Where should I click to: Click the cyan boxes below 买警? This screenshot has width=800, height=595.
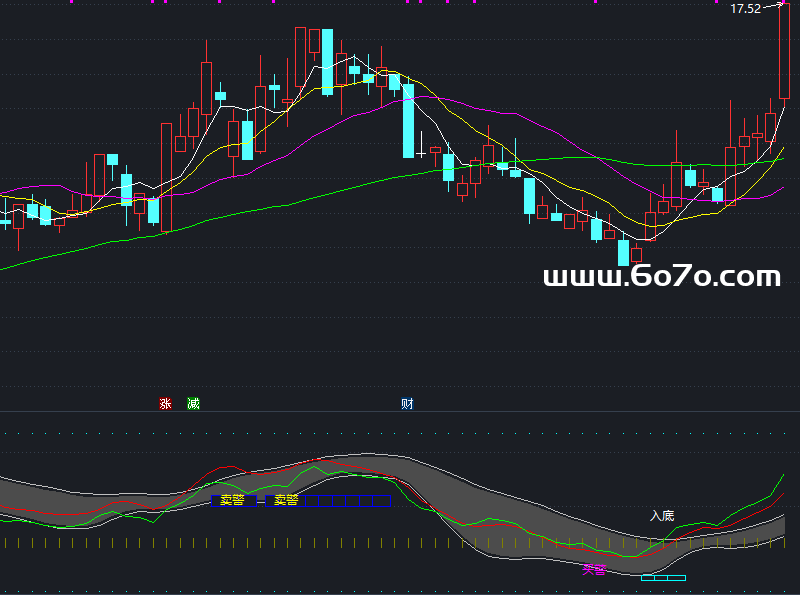663,578
